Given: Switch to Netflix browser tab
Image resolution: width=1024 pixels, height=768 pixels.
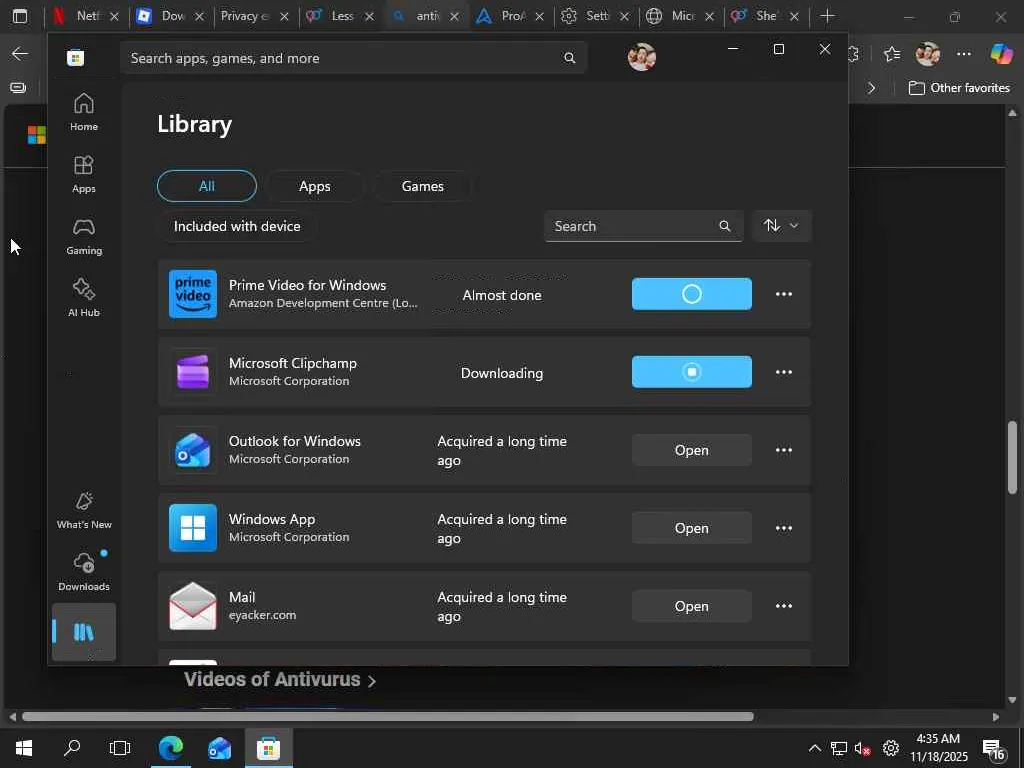Looking at the screenshot, I should click(84, 16).
